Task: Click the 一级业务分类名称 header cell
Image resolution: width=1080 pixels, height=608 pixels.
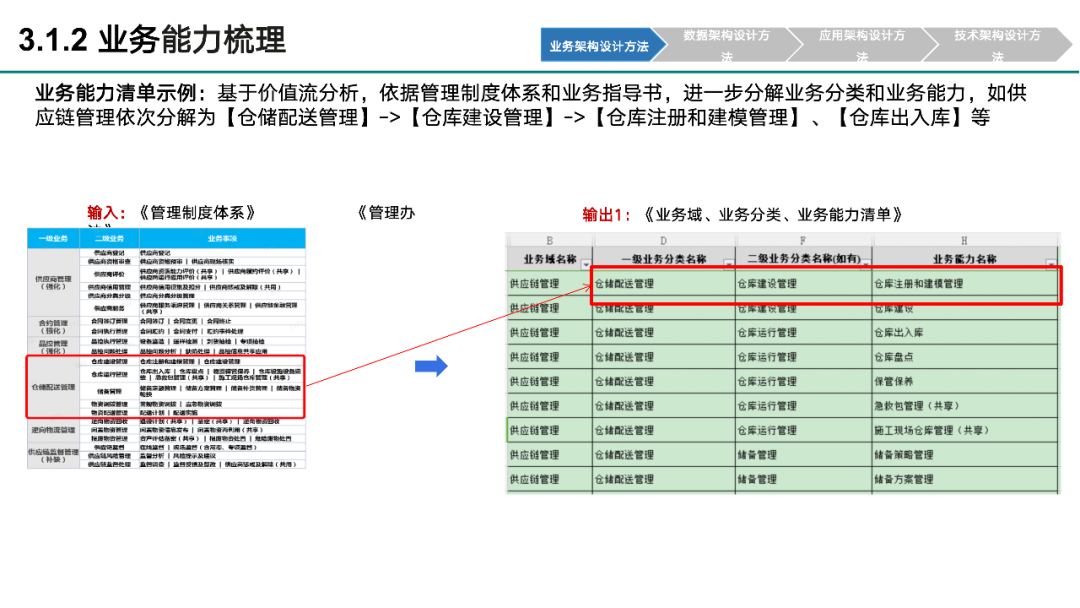Action: (x=663, y=259)
